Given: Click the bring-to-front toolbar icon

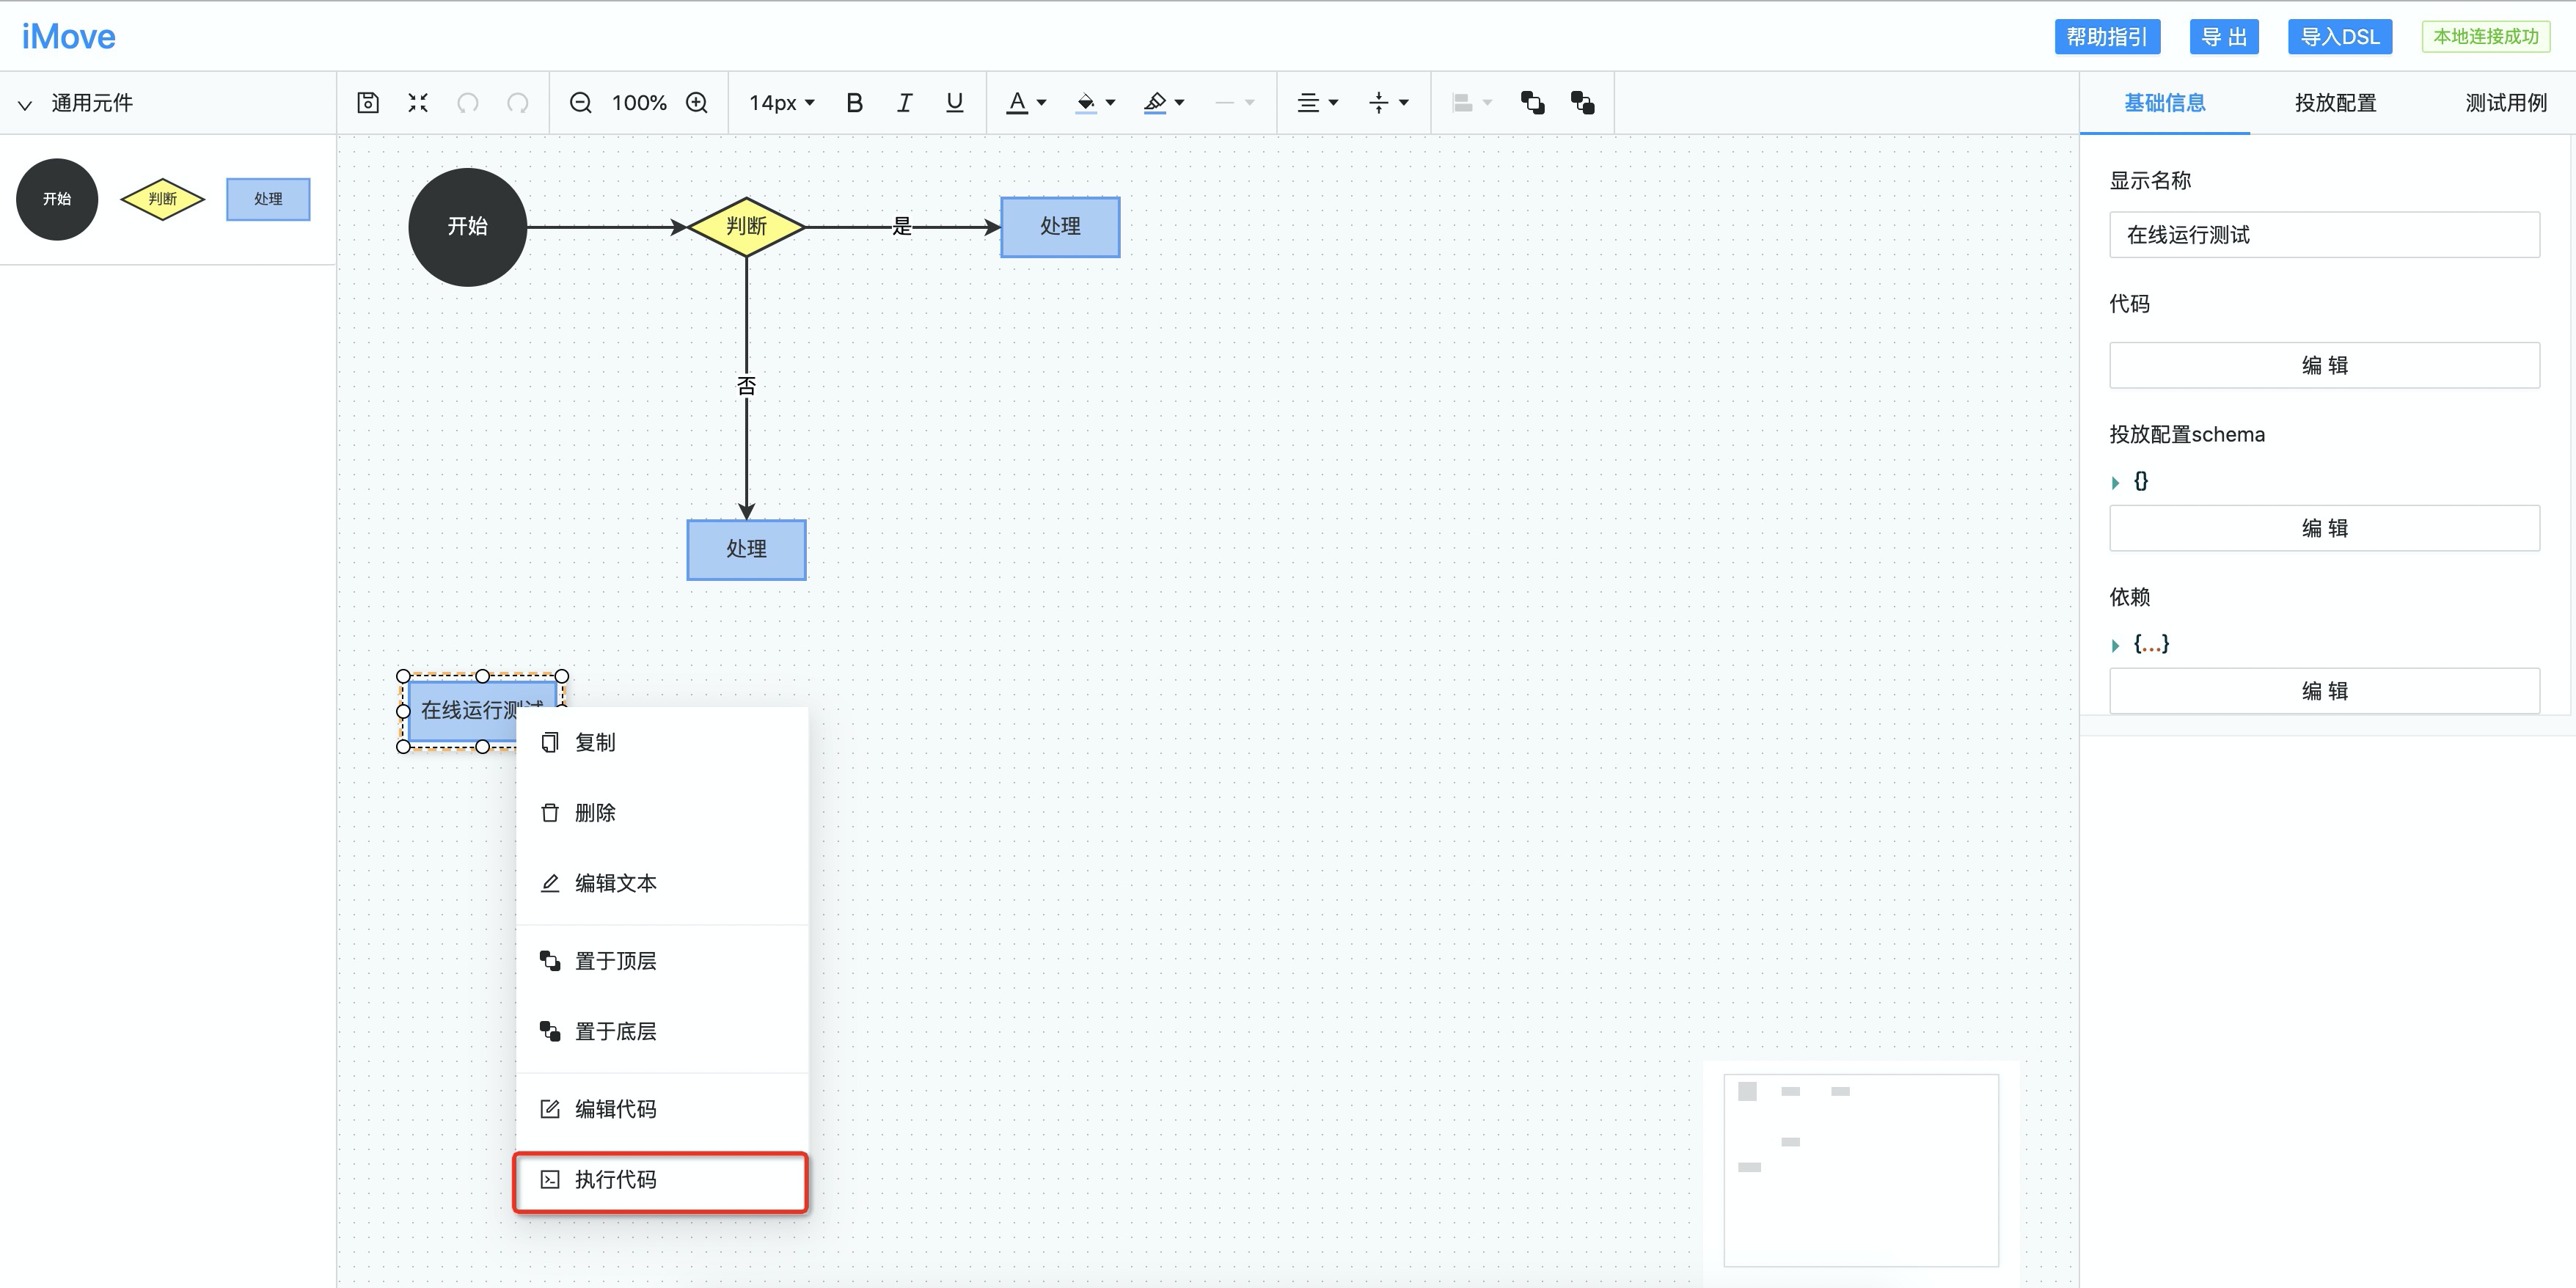Looking at the screenshot, I should pos(1532,103).
